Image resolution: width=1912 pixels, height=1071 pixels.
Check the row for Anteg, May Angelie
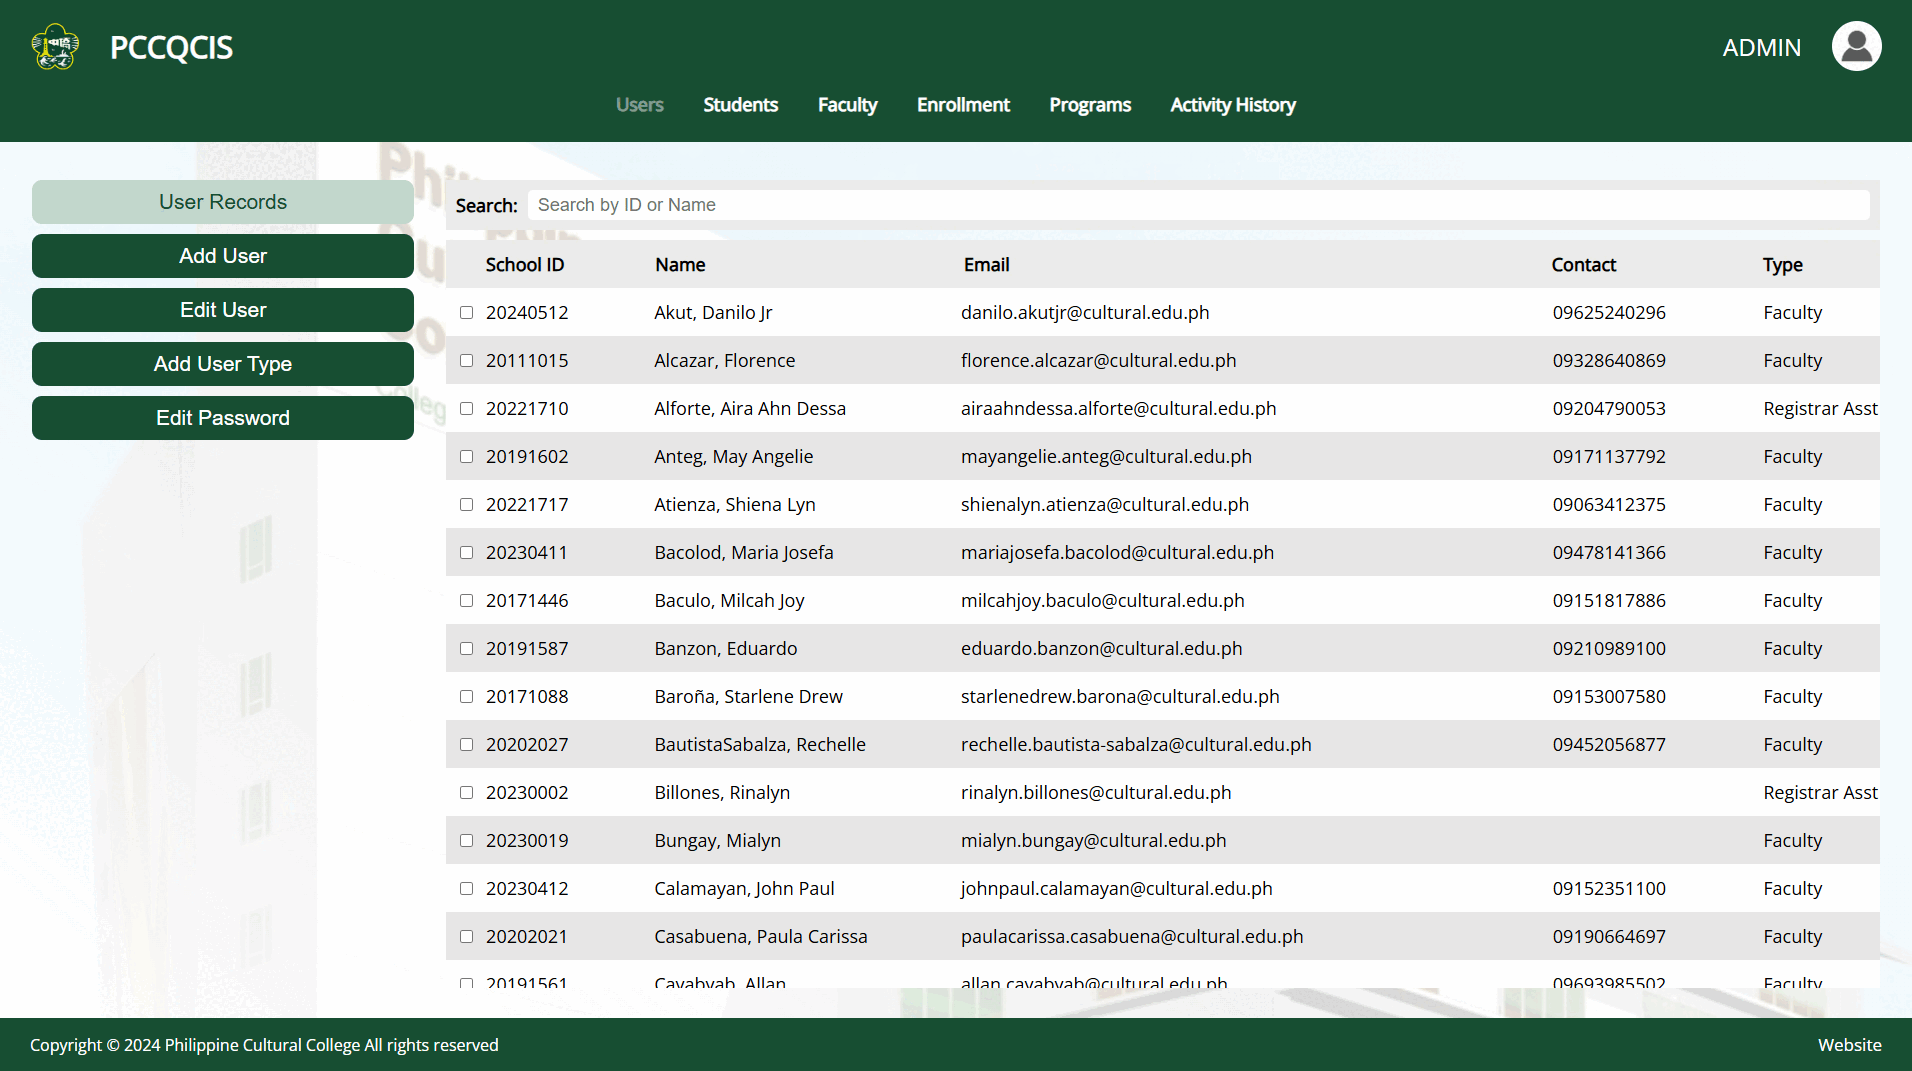click(466, 457)
